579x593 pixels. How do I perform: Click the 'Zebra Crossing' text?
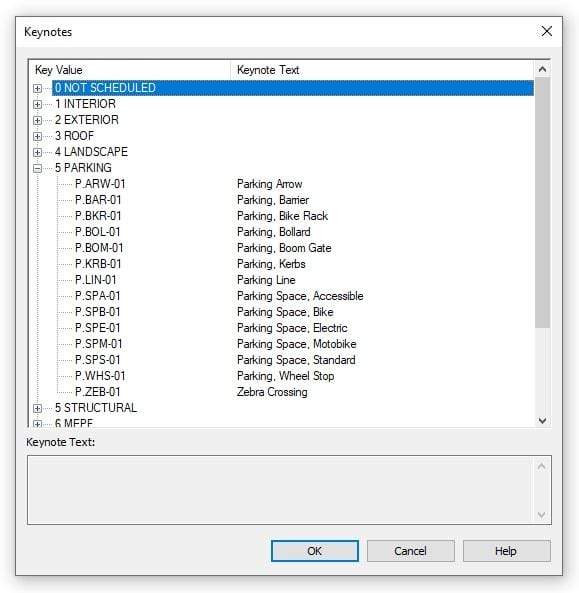point(272,392)
